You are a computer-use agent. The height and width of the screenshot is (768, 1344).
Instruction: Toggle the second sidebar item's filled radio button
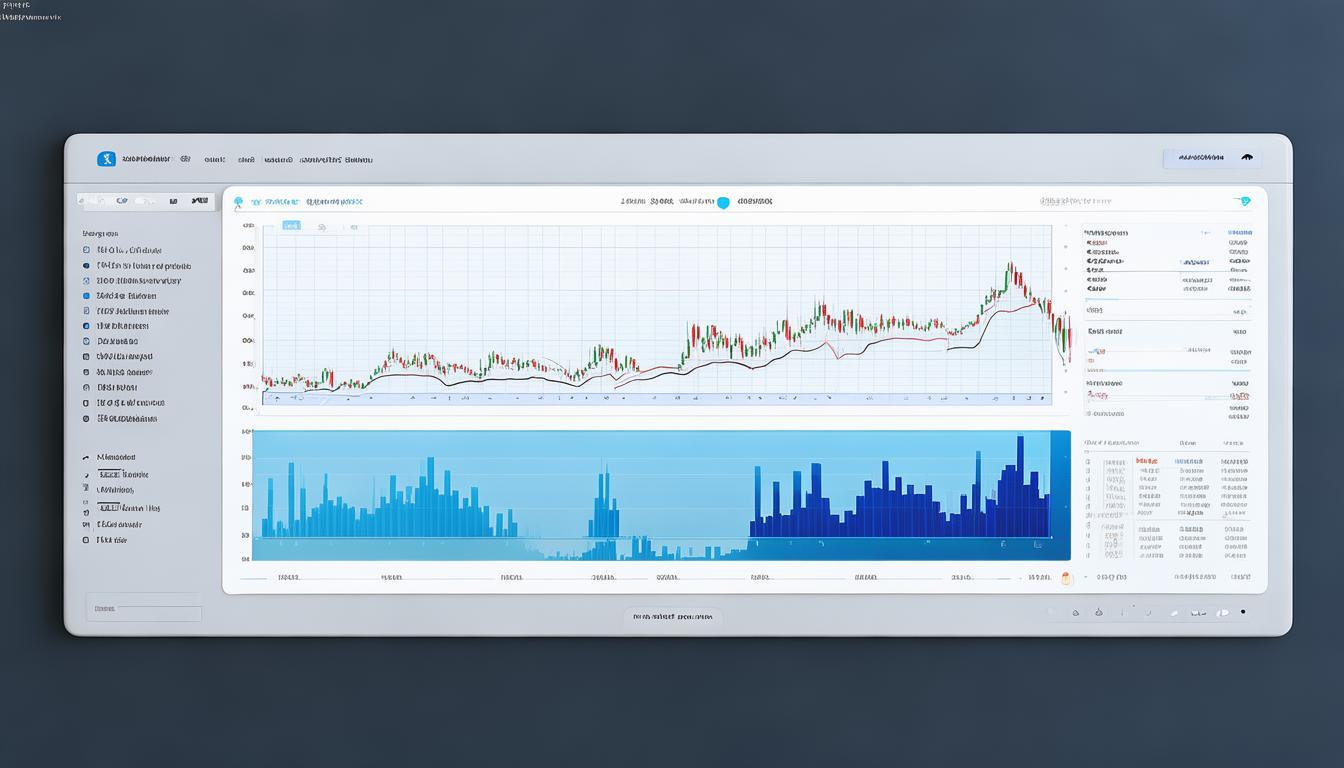tap(86, 266)
